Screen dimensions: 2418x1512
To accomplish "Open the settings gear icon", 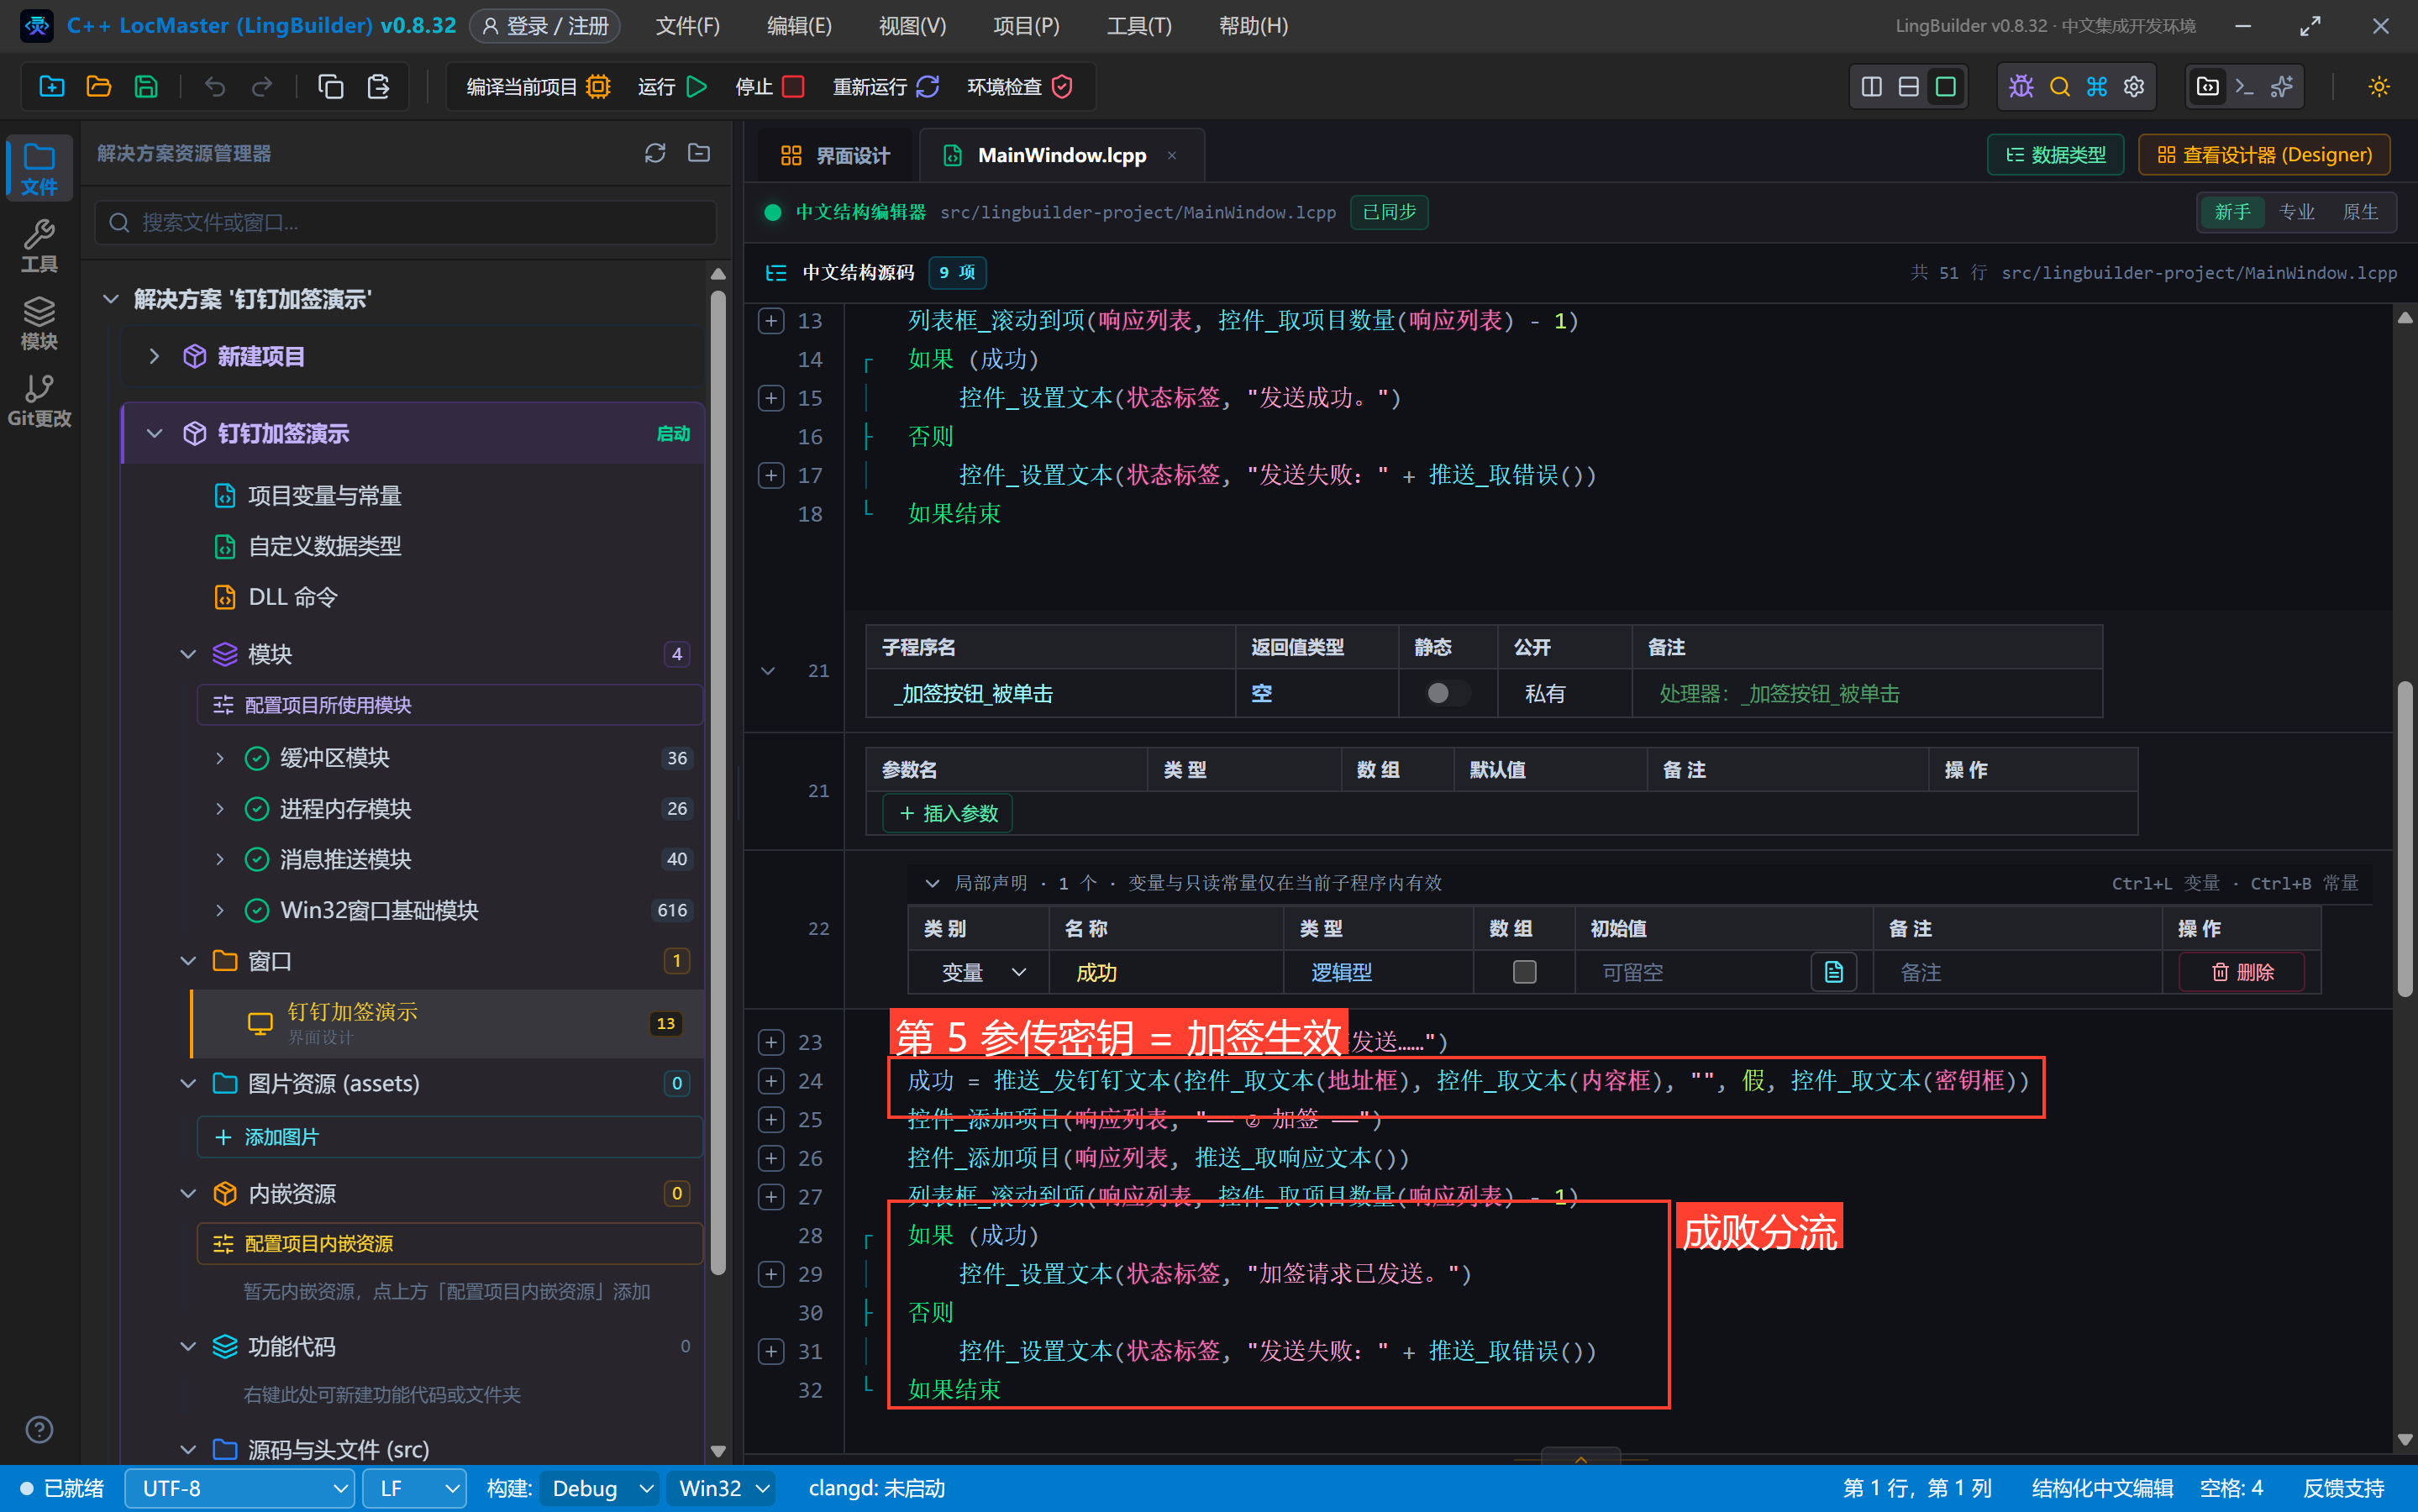I will pyautogui.click(x=2134, y=87).
